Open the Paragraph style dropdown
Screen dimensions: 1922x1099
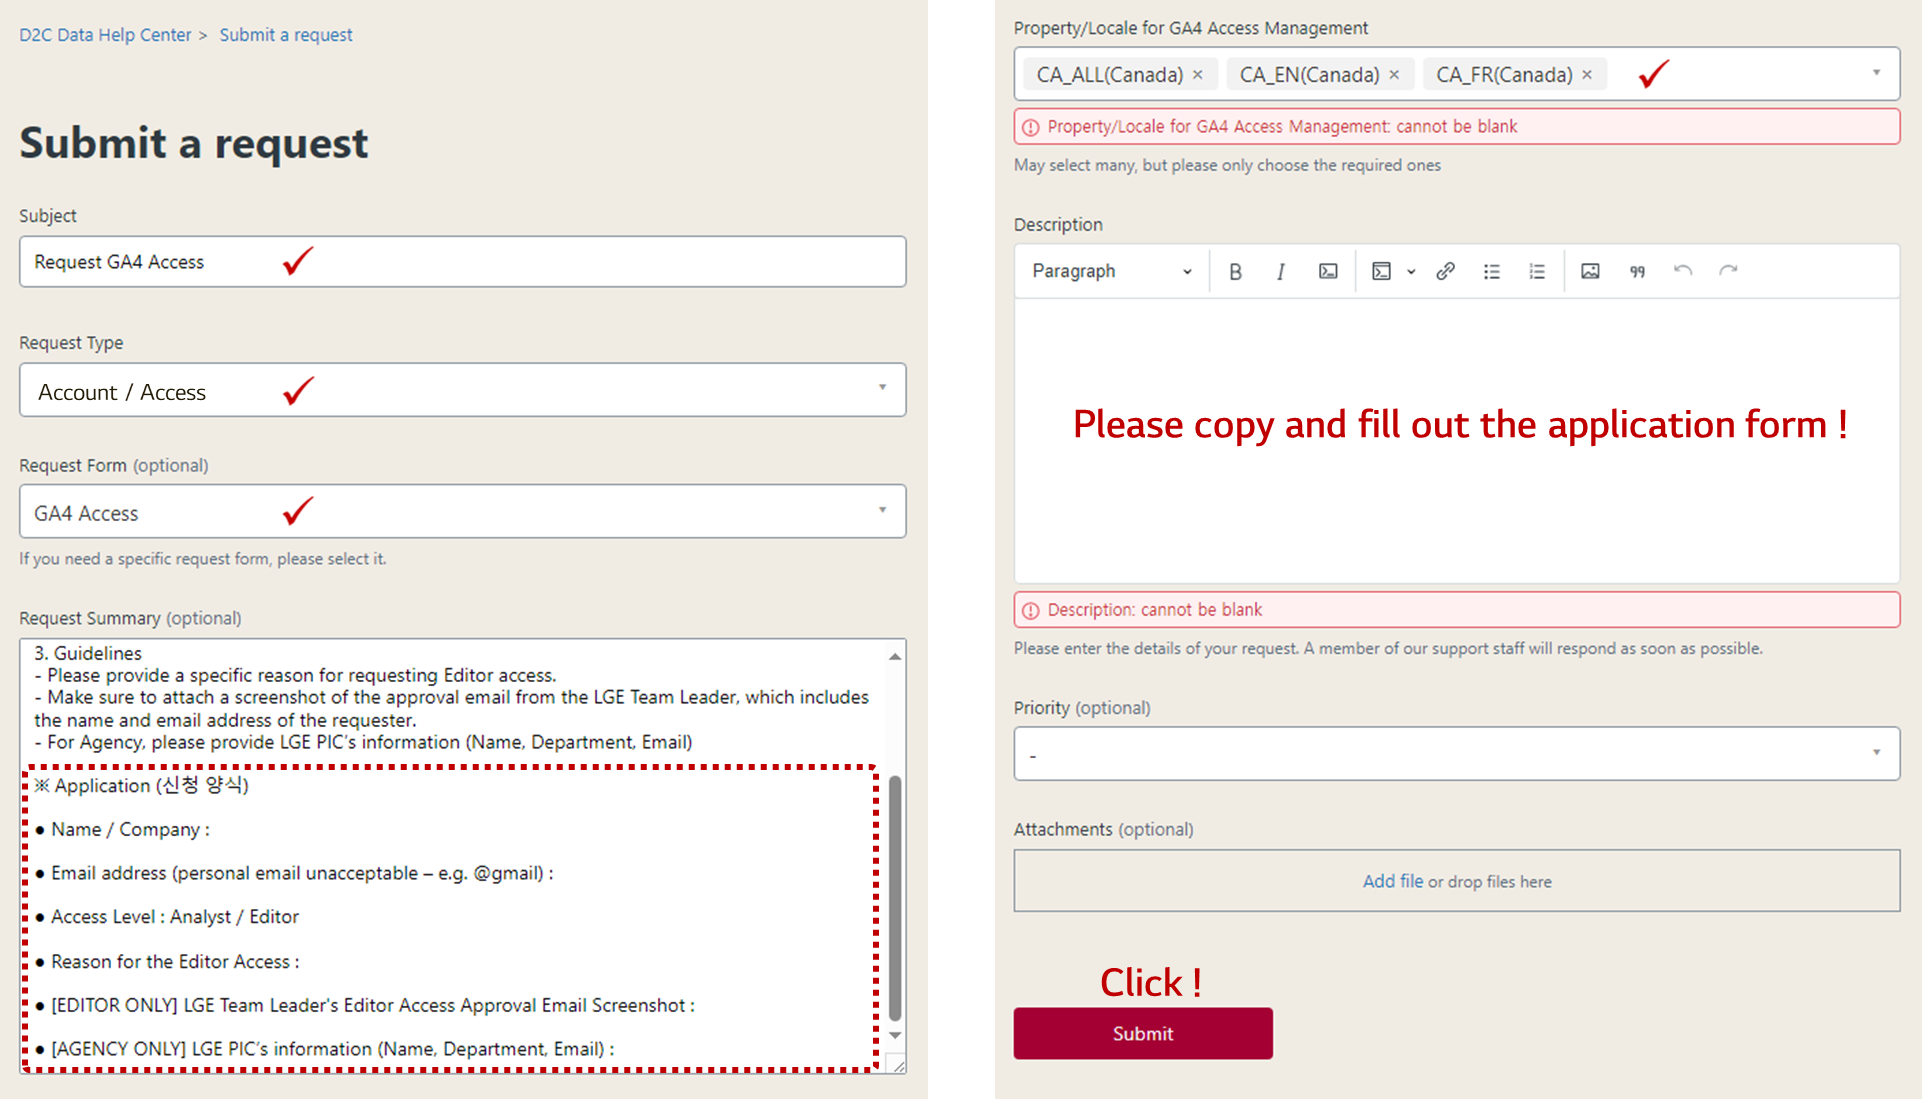coord(1111,271)
